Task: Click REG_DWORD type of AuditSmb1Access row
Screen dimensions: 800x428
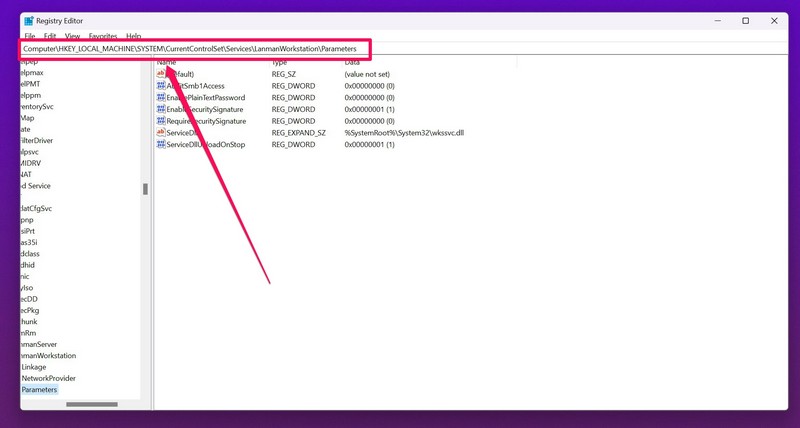Action: click(x=293, y=86)
